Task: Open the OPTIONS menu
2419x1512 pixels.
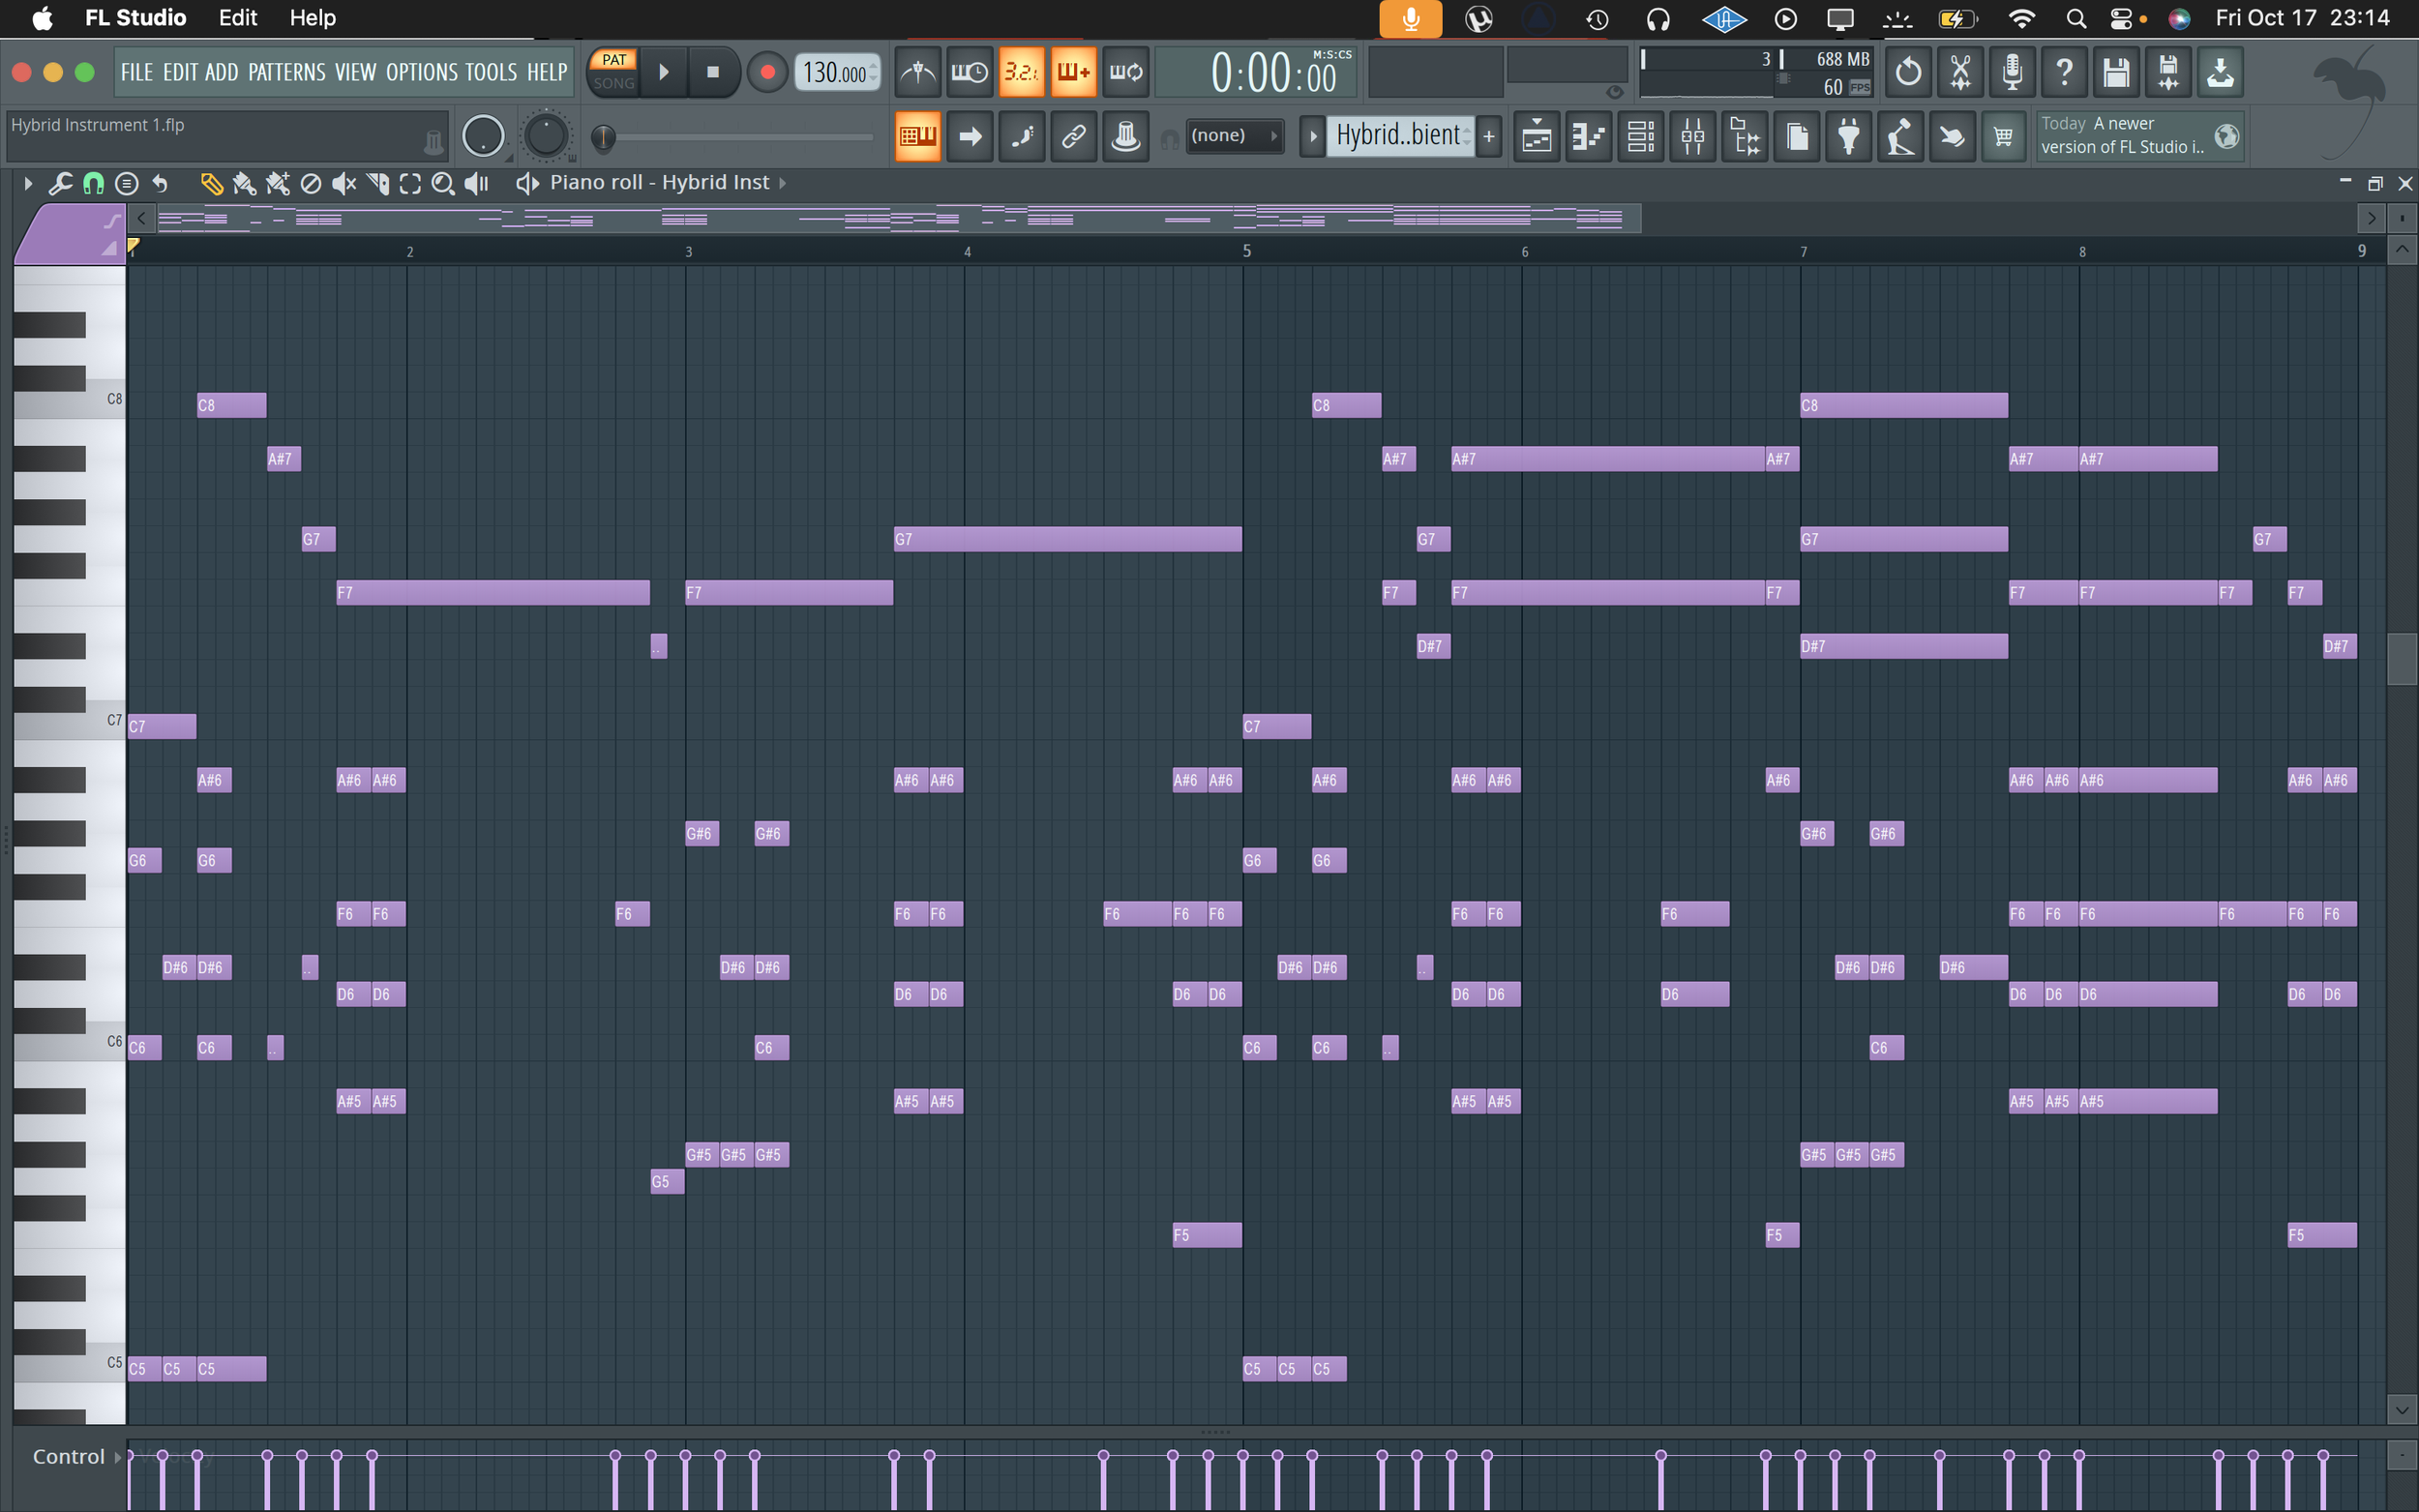Action: pyautogui.click(x=420, y=72)
